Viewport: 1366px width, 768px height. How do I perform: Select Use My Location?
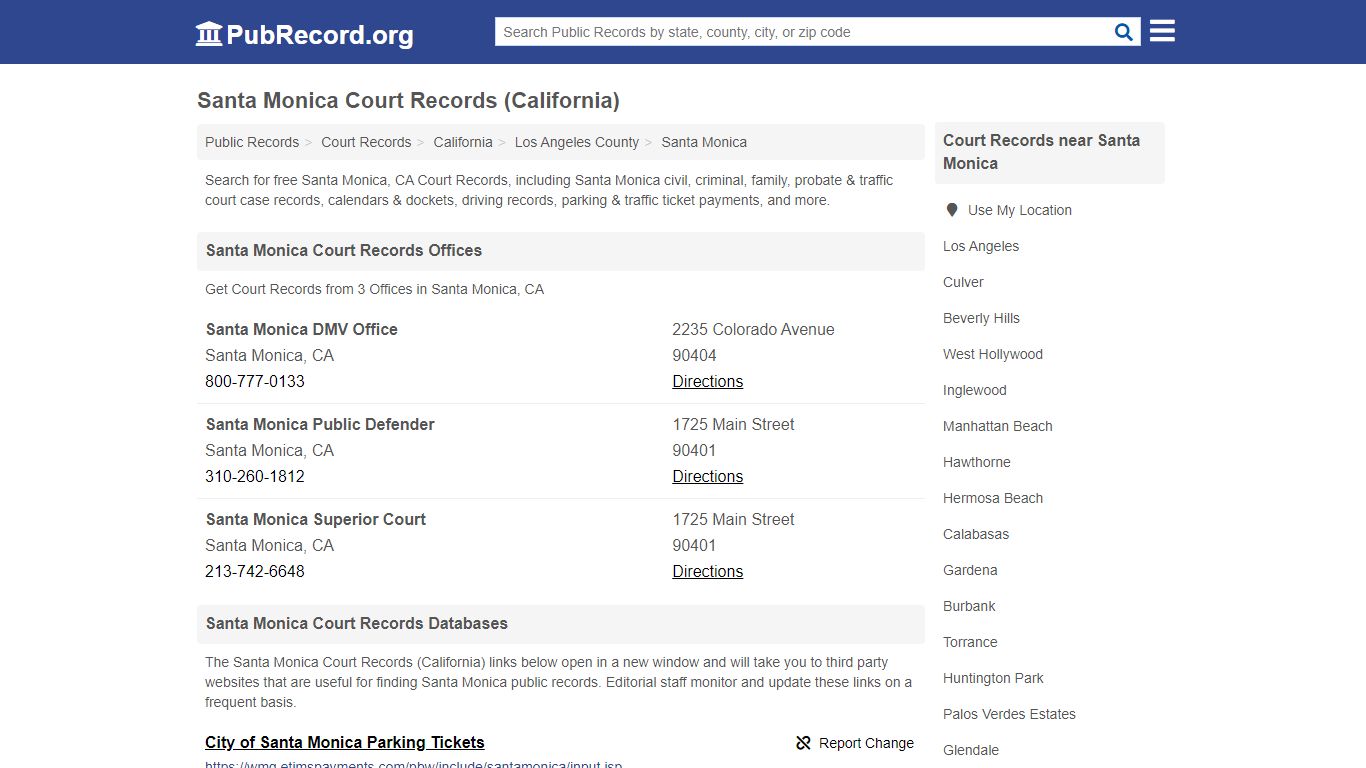point(1019,210)
